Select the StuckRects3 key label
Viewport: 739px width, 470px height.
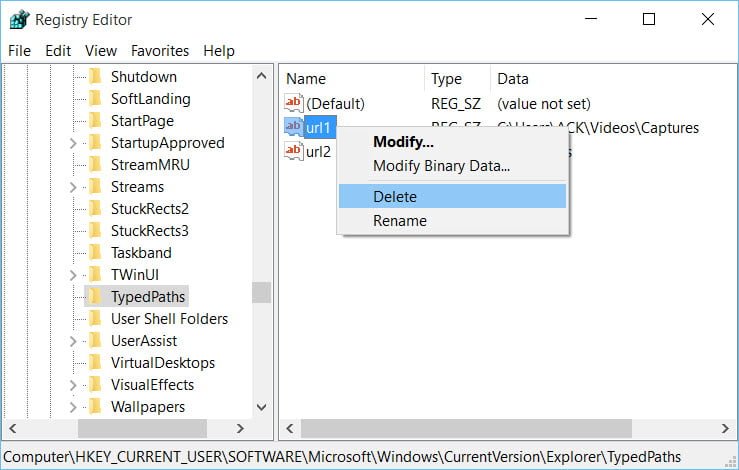tap(149, 231)
